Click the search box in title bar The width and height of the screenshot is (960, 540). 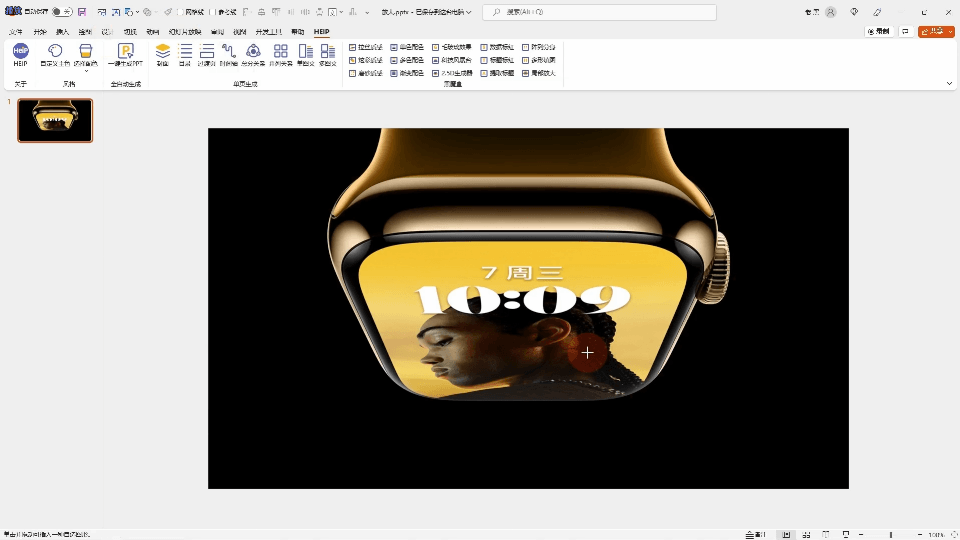pyautogui.click(x=599, y=12)
